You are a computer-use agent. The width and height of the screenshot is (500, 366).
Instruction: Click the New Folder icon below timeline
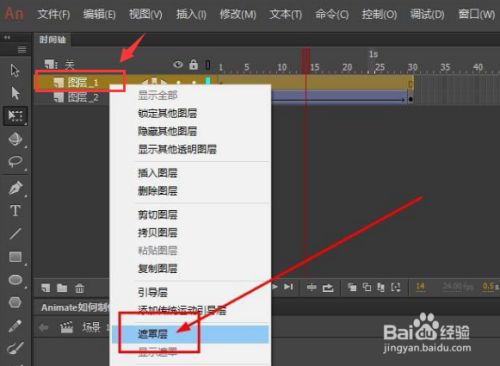62,288
